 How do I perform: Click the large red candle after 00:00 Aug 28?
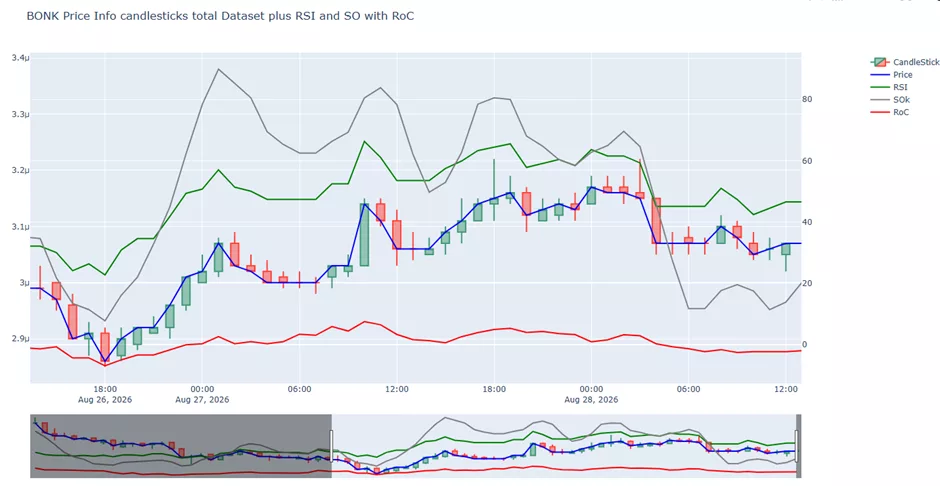tap(656, 221)
